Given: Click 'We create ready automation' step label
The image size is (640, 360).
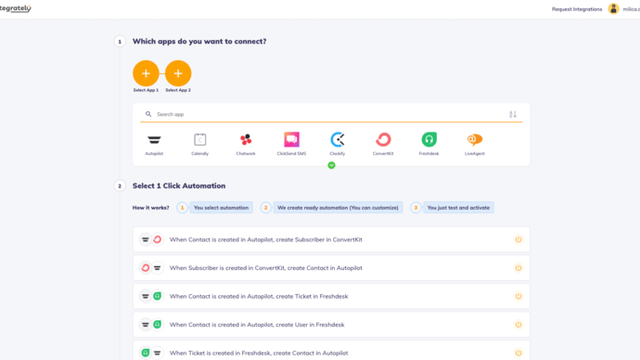Looking at the screenshot, I should (338, 208).
